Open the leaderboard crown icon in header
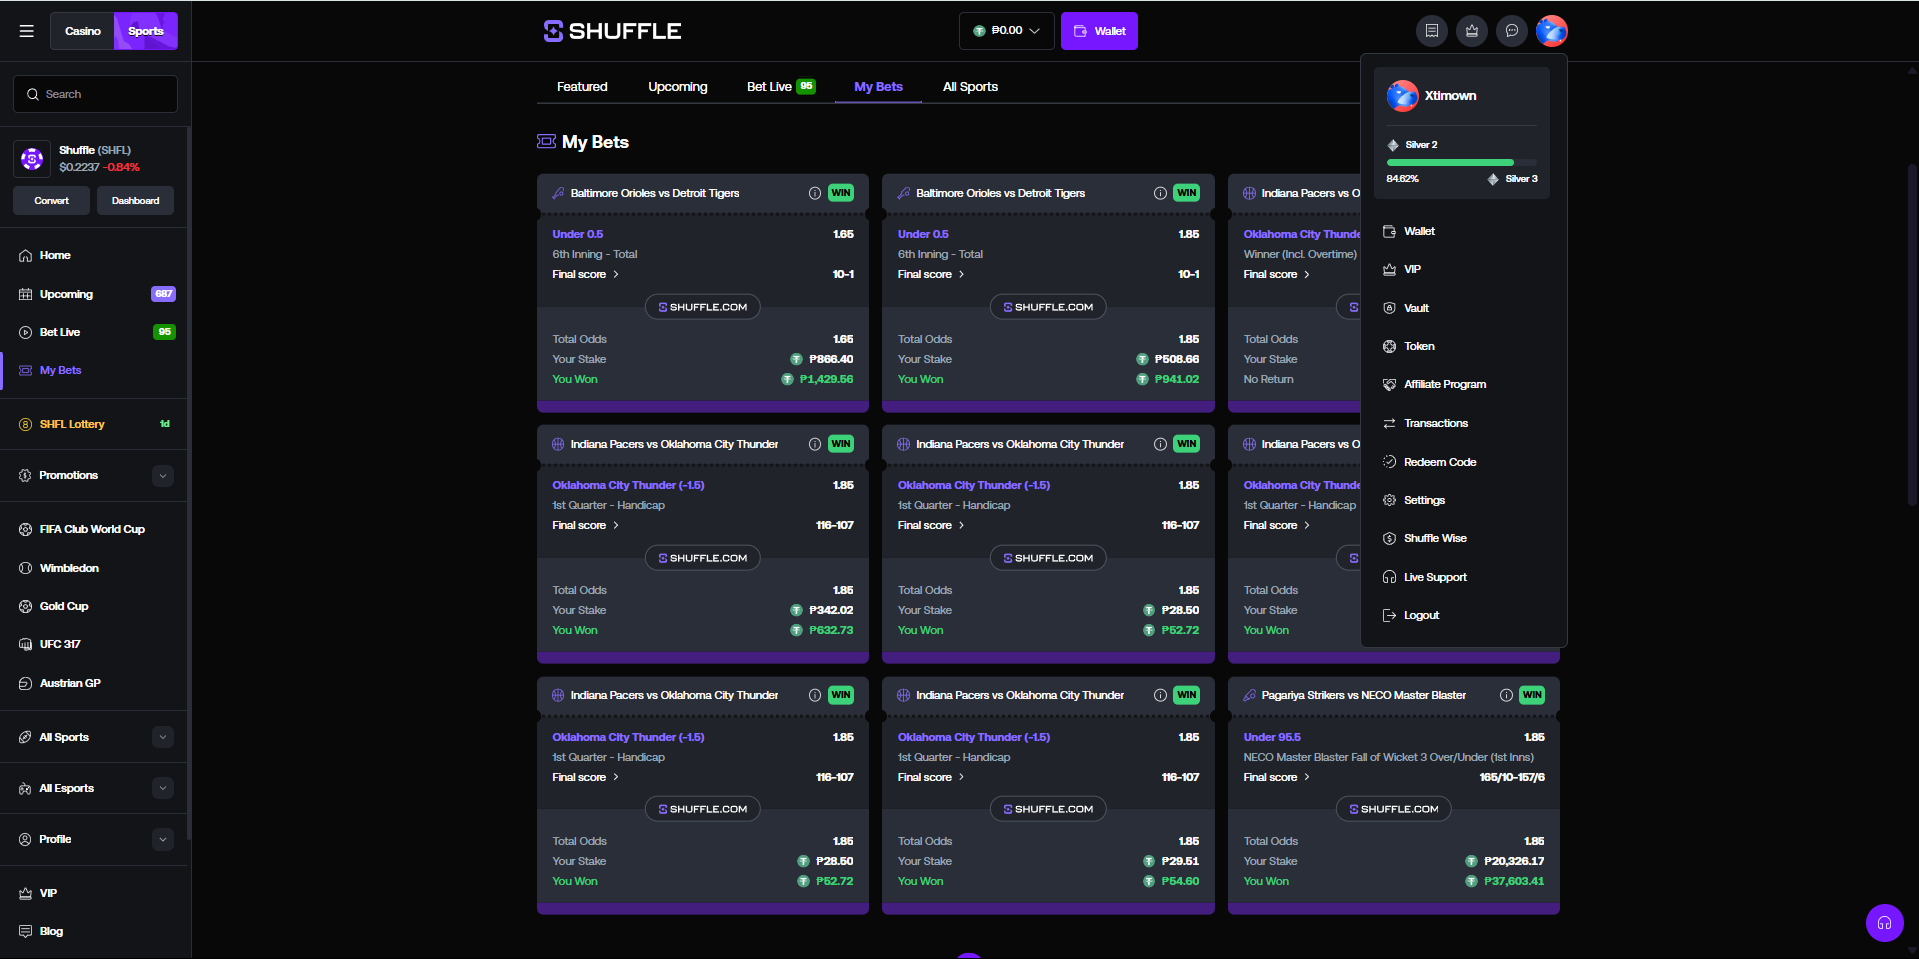Screen dimensions: 1919x959 (x=1472, y=31)
